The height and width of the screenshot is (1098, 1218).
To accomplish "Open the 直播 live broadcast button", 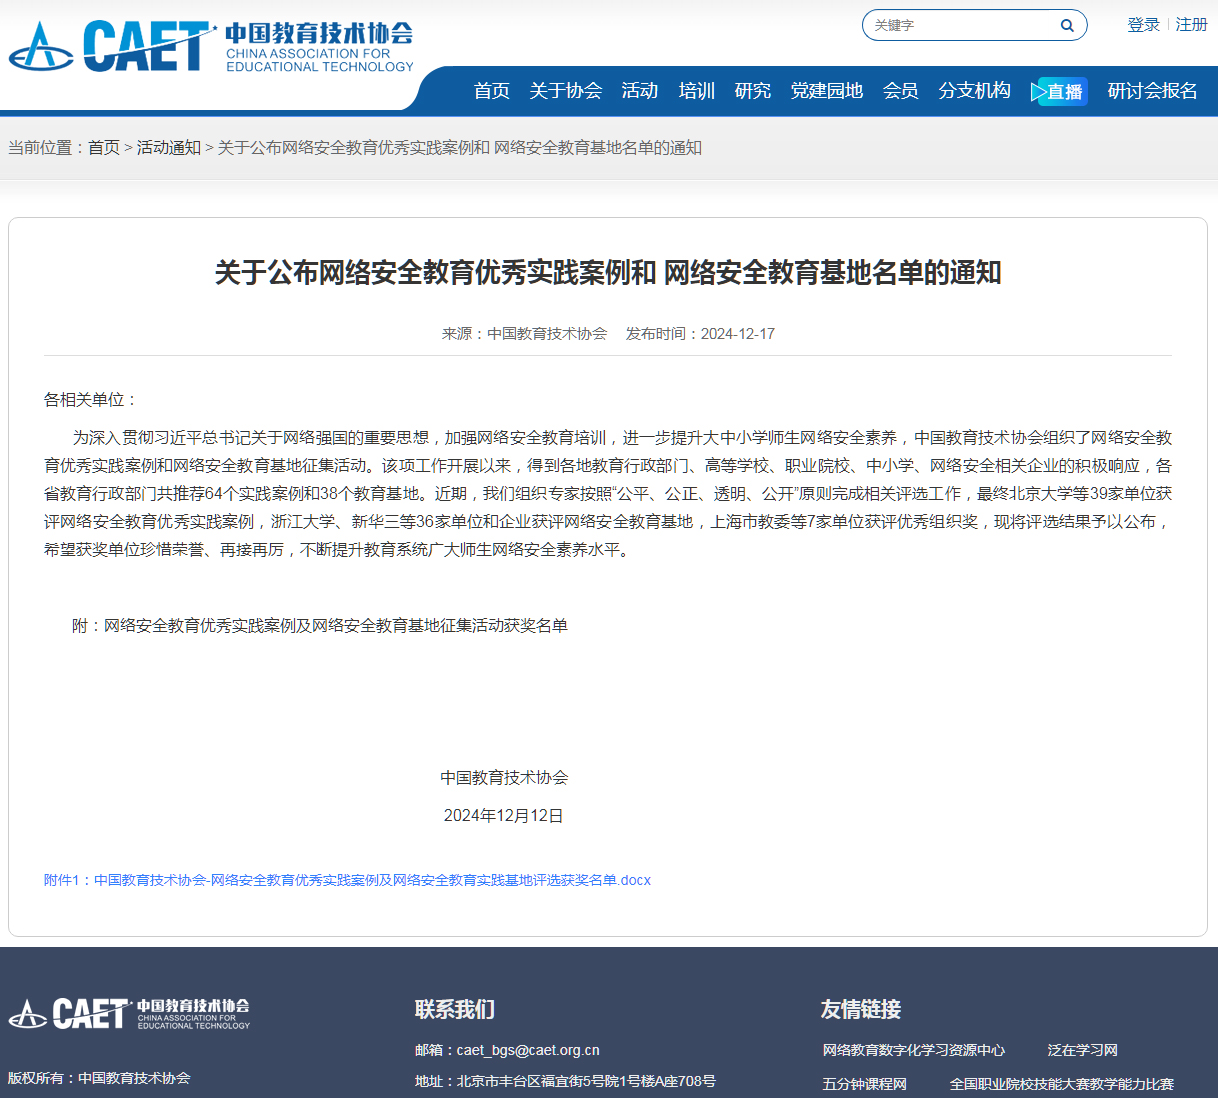I will [x=1059, y=92].
